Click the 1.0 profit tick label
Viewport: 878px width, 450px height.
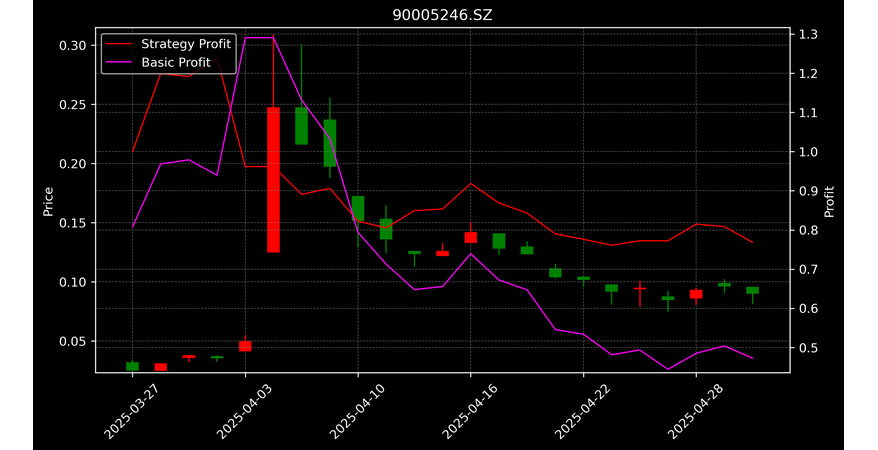[807, 152]
